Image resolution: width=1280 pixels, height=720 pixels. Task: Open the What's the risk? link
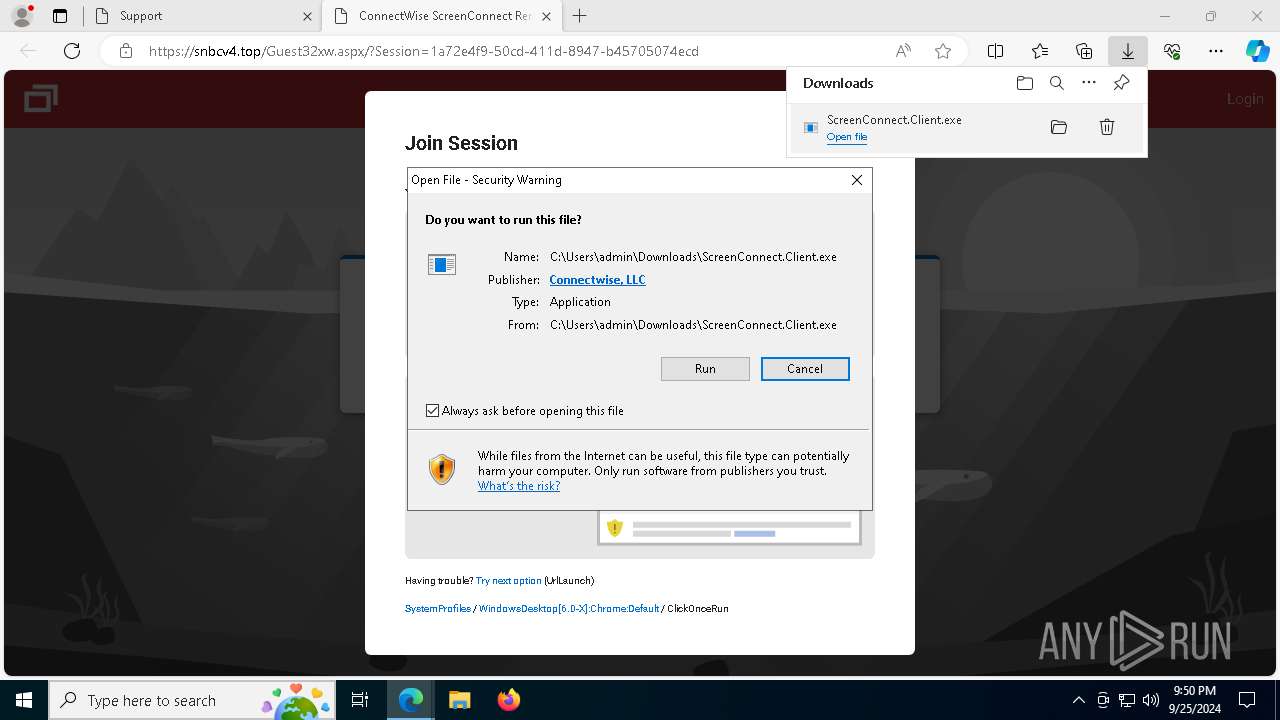pyautogui.click(x=518, y=486)
